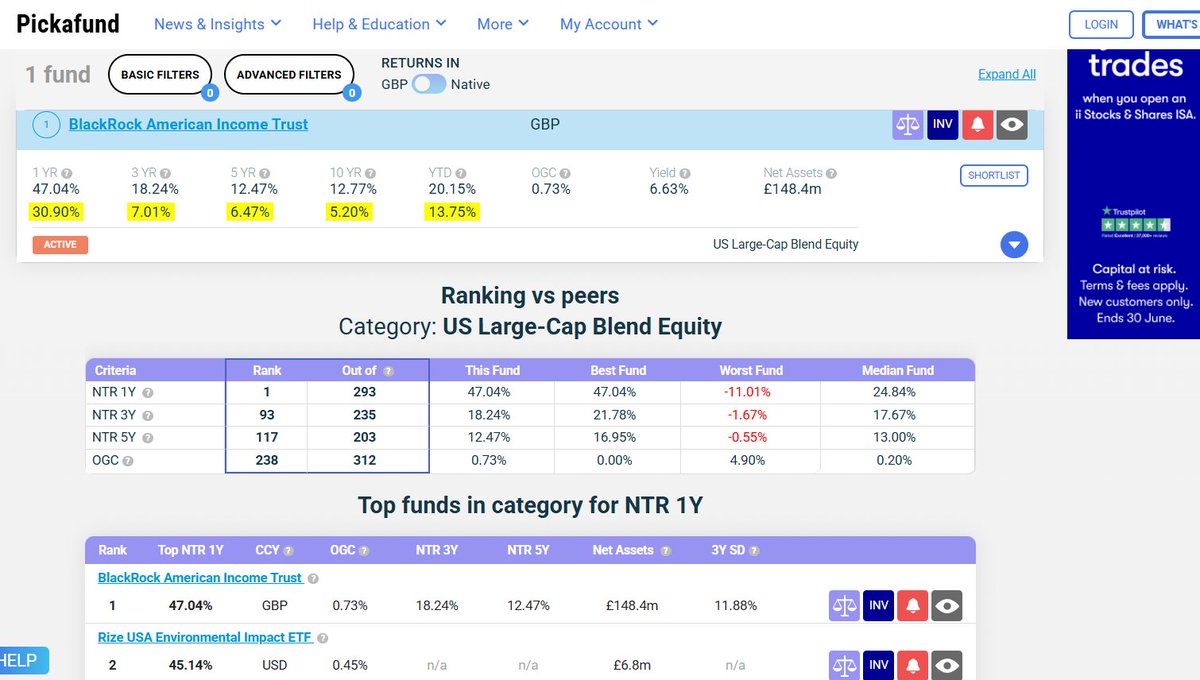
Task: Click Rank column header in ranking table
Action: pyautogui.click(x=267, y=370)
